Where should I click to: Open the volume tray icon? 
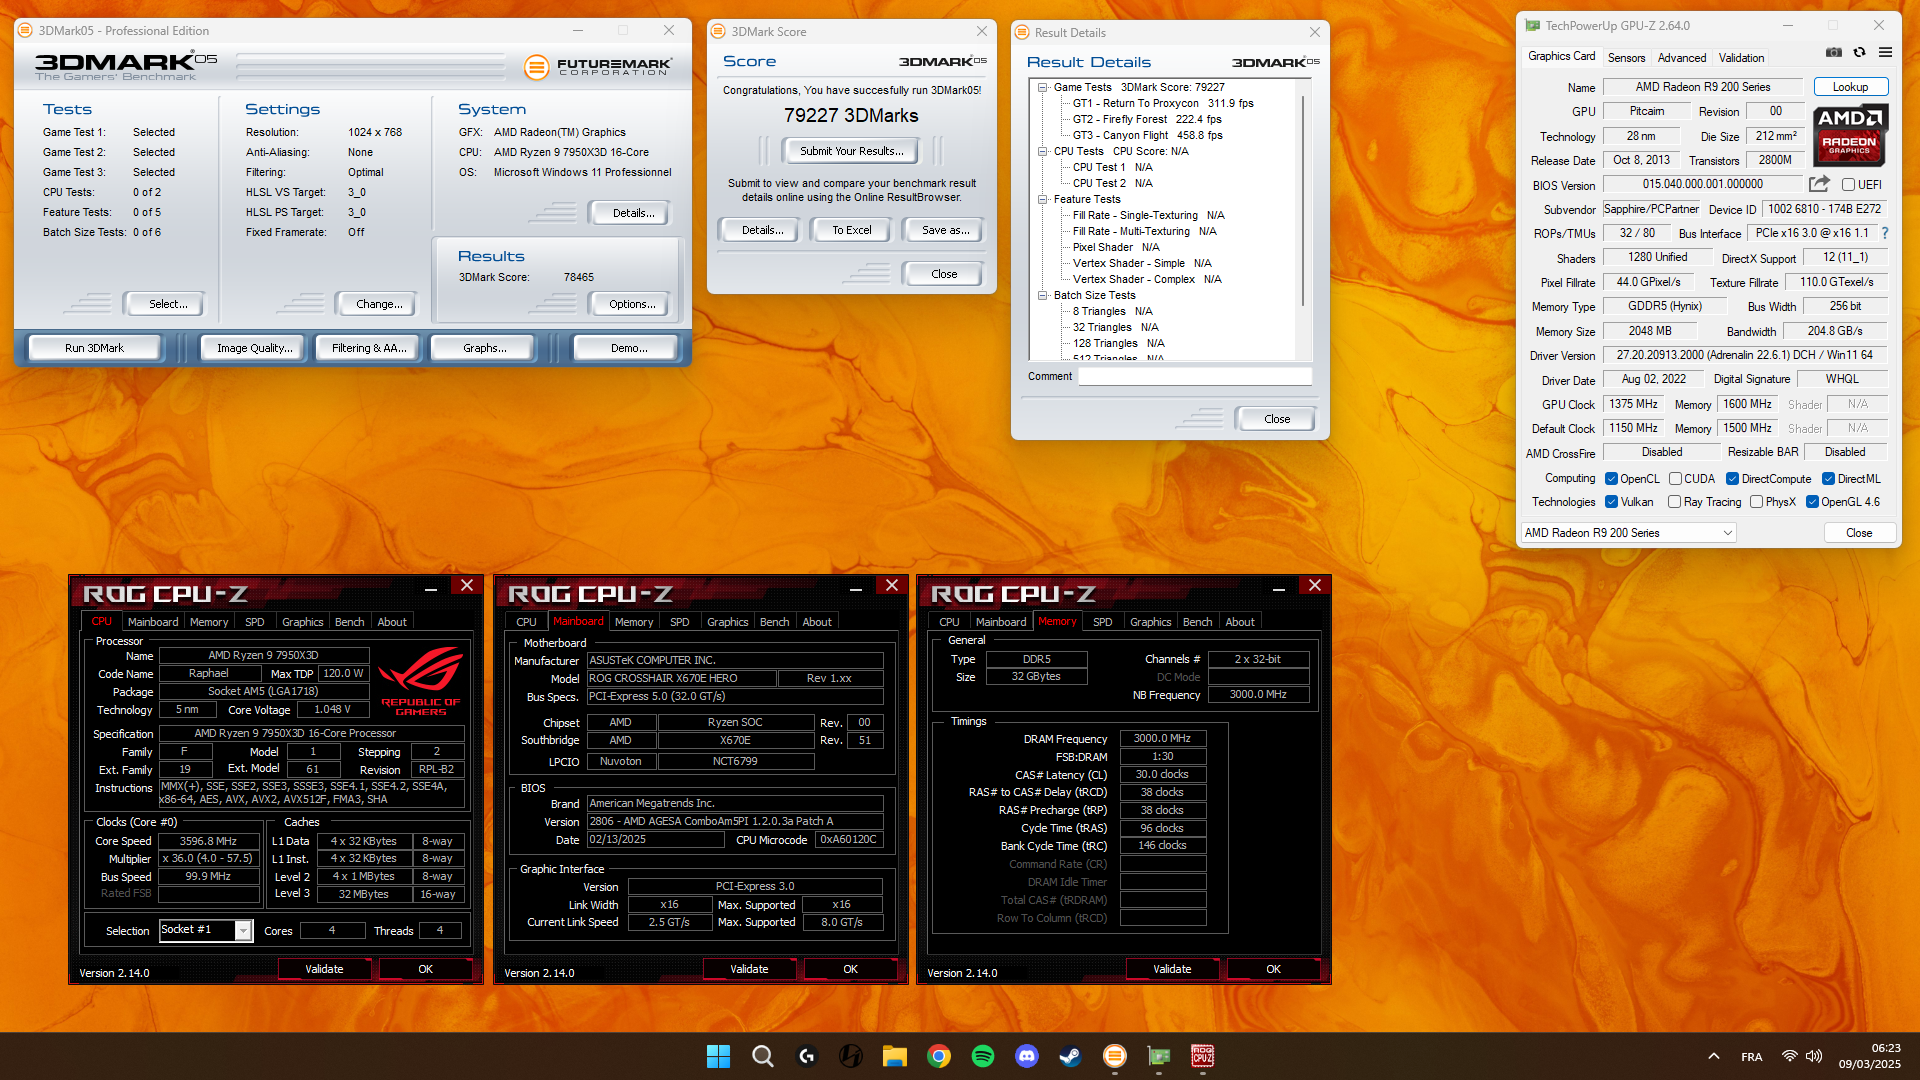1815,1056
